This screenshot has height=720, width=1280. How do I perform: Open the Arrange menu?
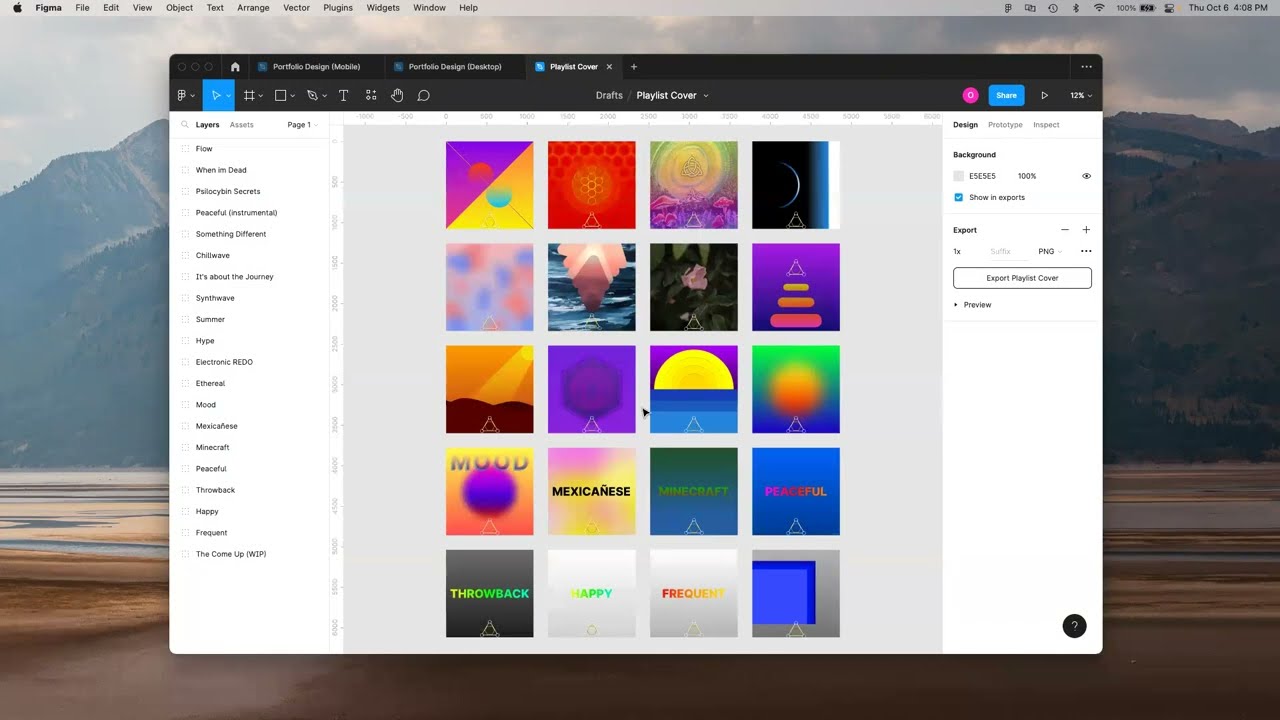tap(253, 7)
